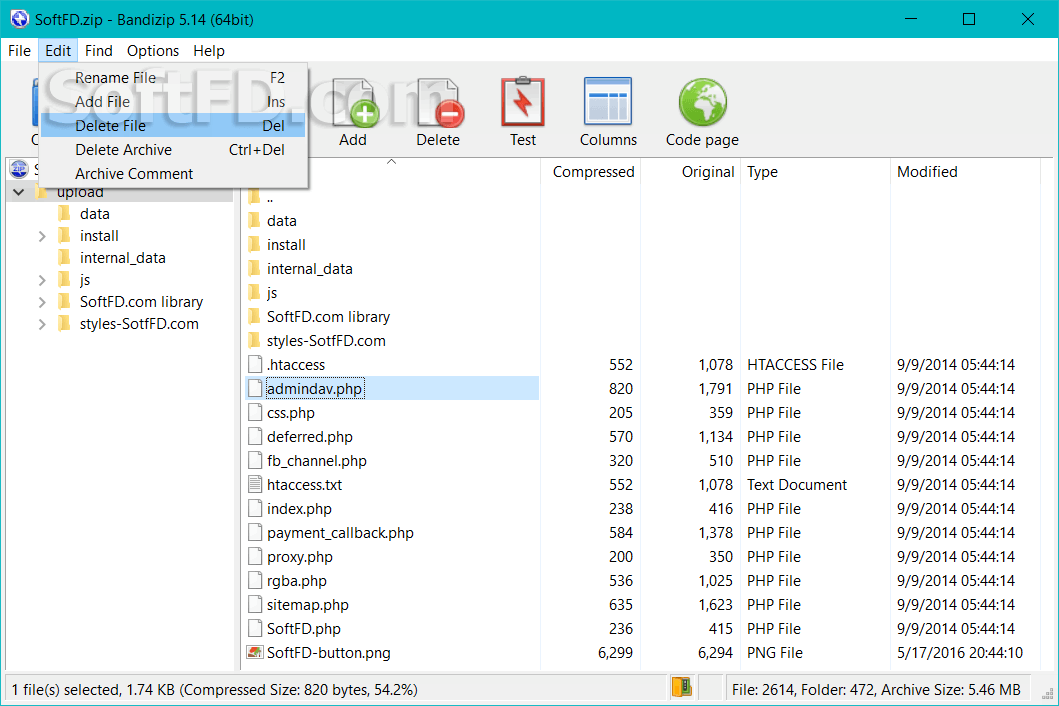Select internal_data folder in tree
The width and height of the screenshot is (1059, 706).
click(122, 258)
